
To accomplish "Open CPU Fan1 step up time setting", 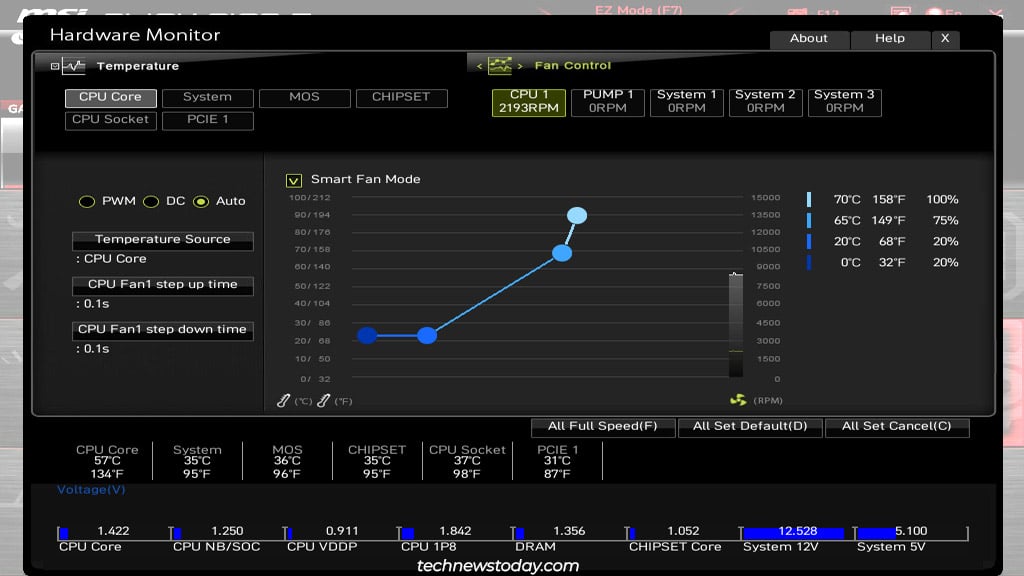I will tap(162, 285).
